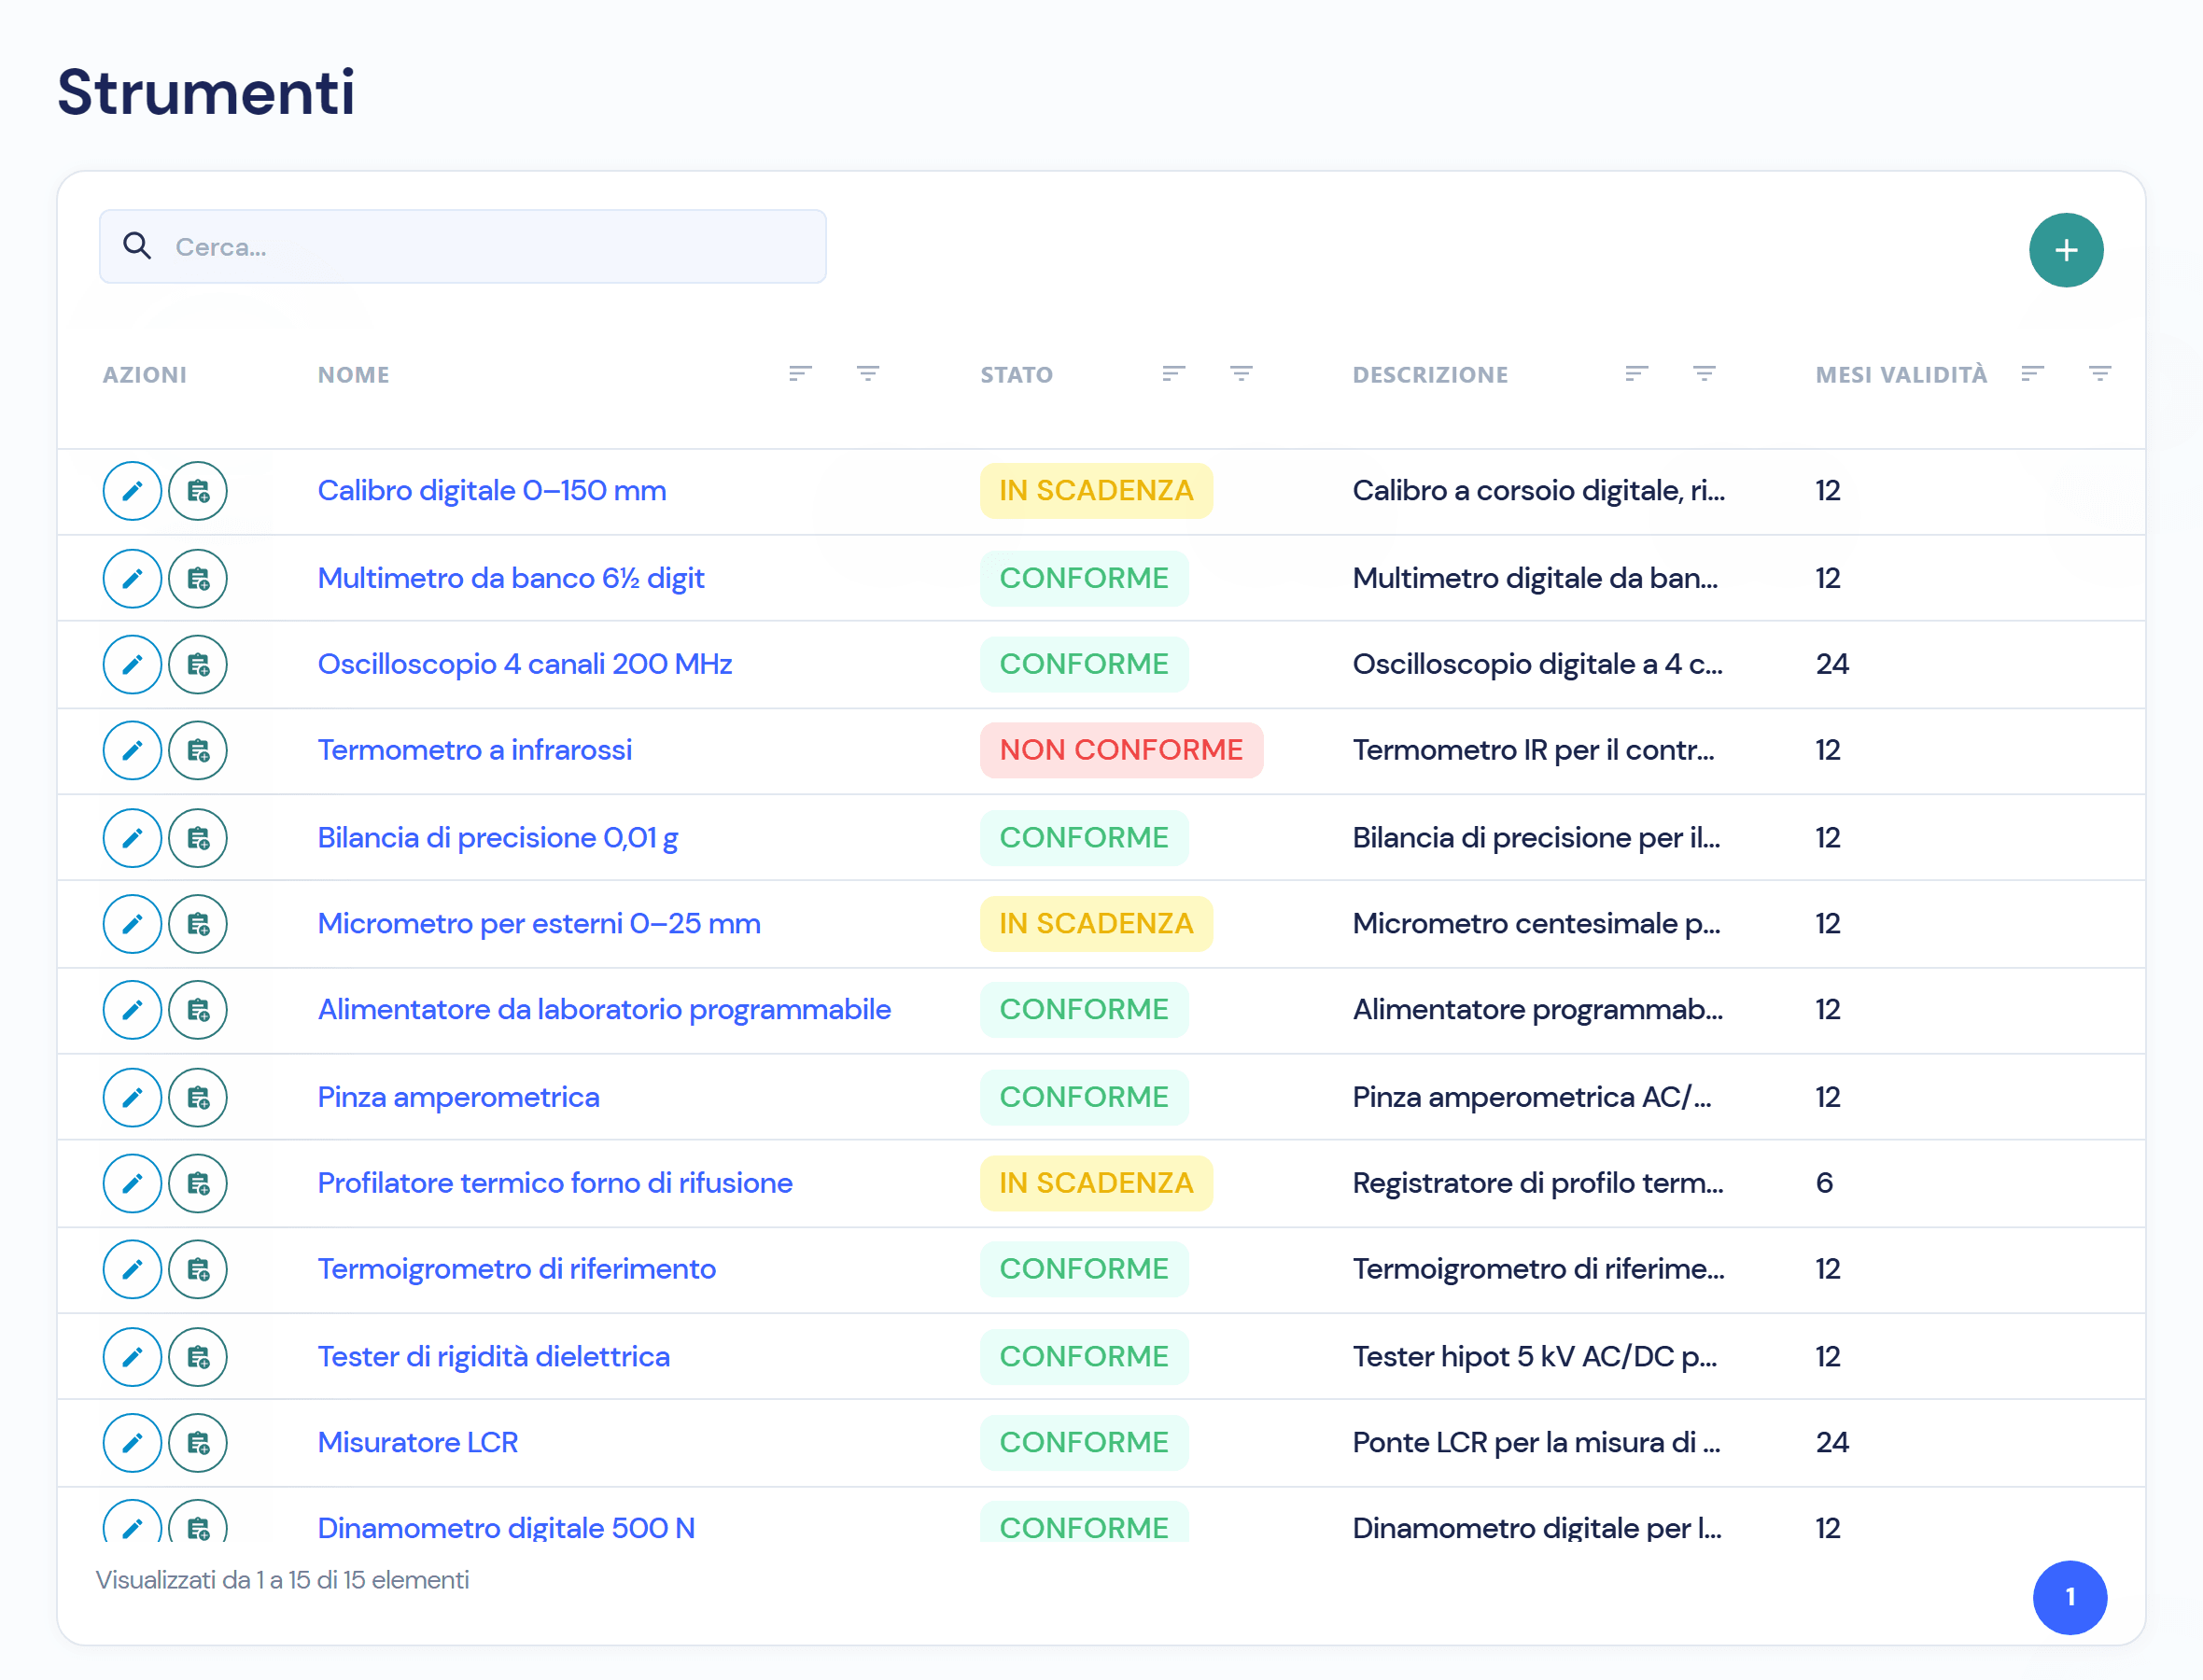Screen dimensions: 2203x1680
Task: Sort by Mesi Validità column
Action: (x=2032, y=374)
